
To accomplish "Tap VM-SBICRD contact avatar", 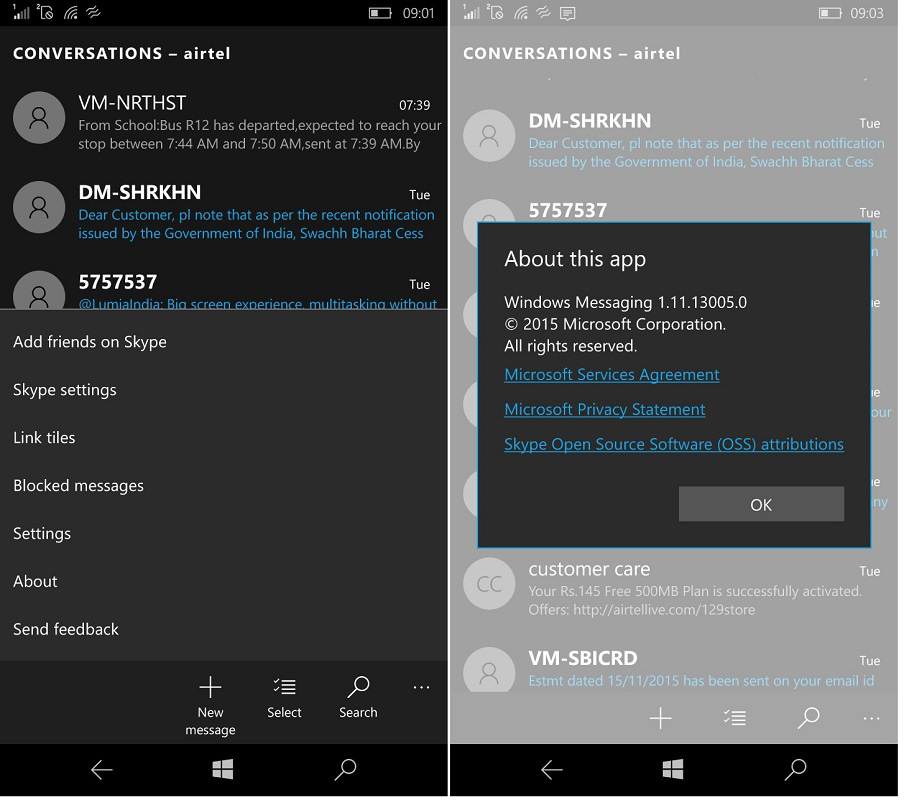I will 489,672.
